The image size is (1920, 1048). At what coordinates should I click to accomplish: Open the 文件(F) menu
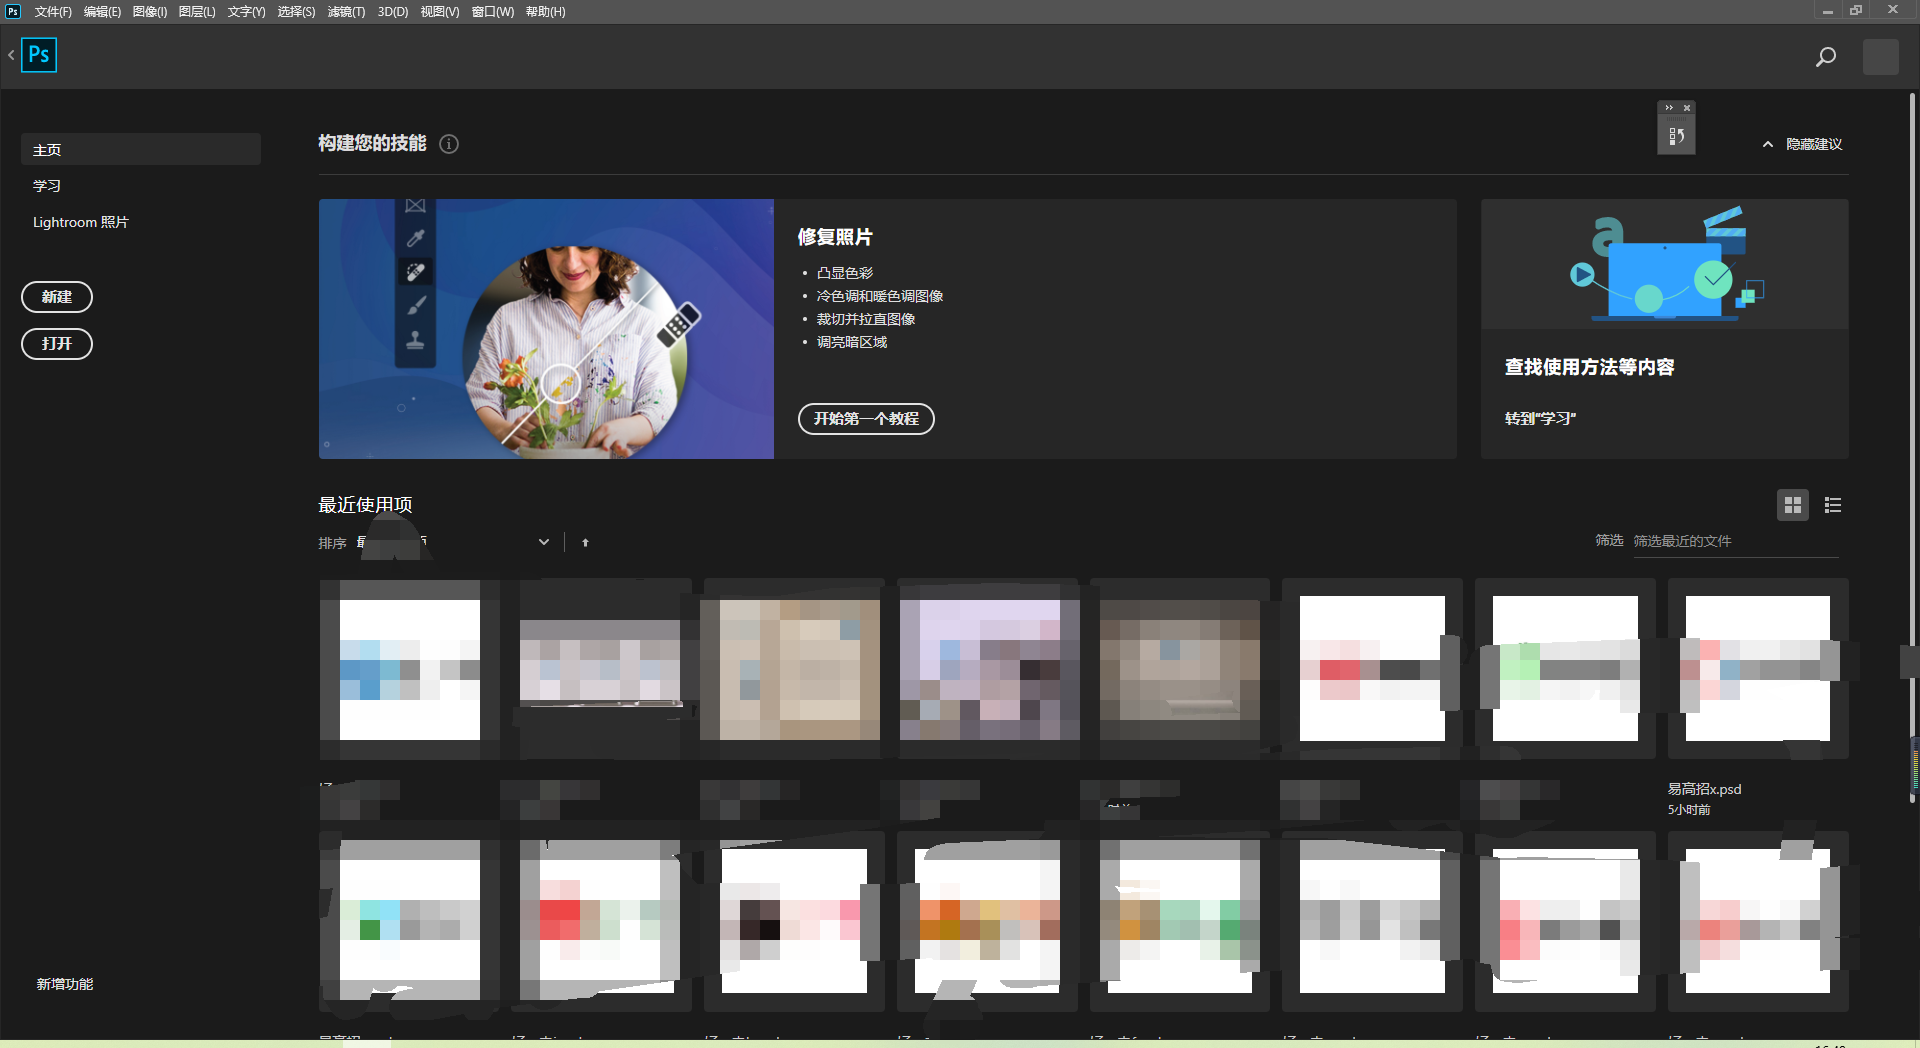pos(53,12)
